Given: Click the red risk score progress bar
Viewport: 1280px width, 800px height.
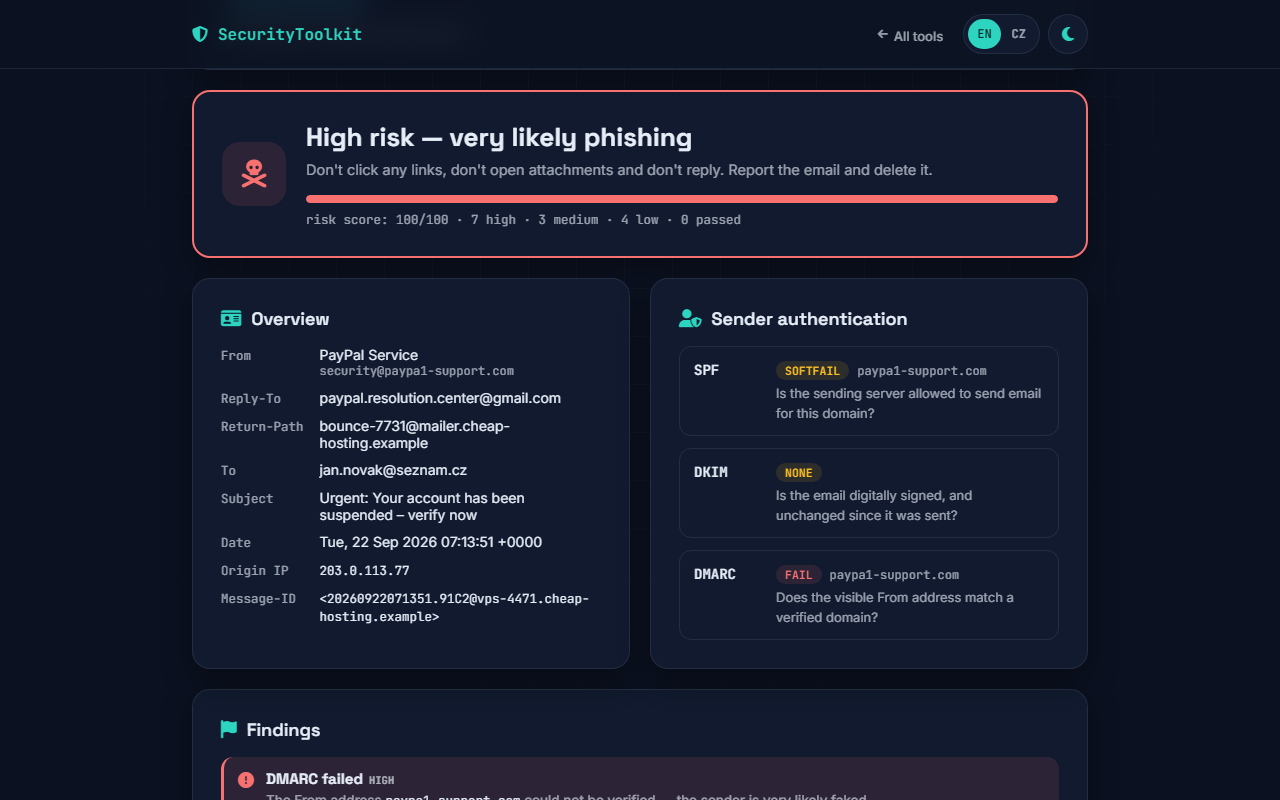Looking at the screenshot, I should [x=682, y=199].
